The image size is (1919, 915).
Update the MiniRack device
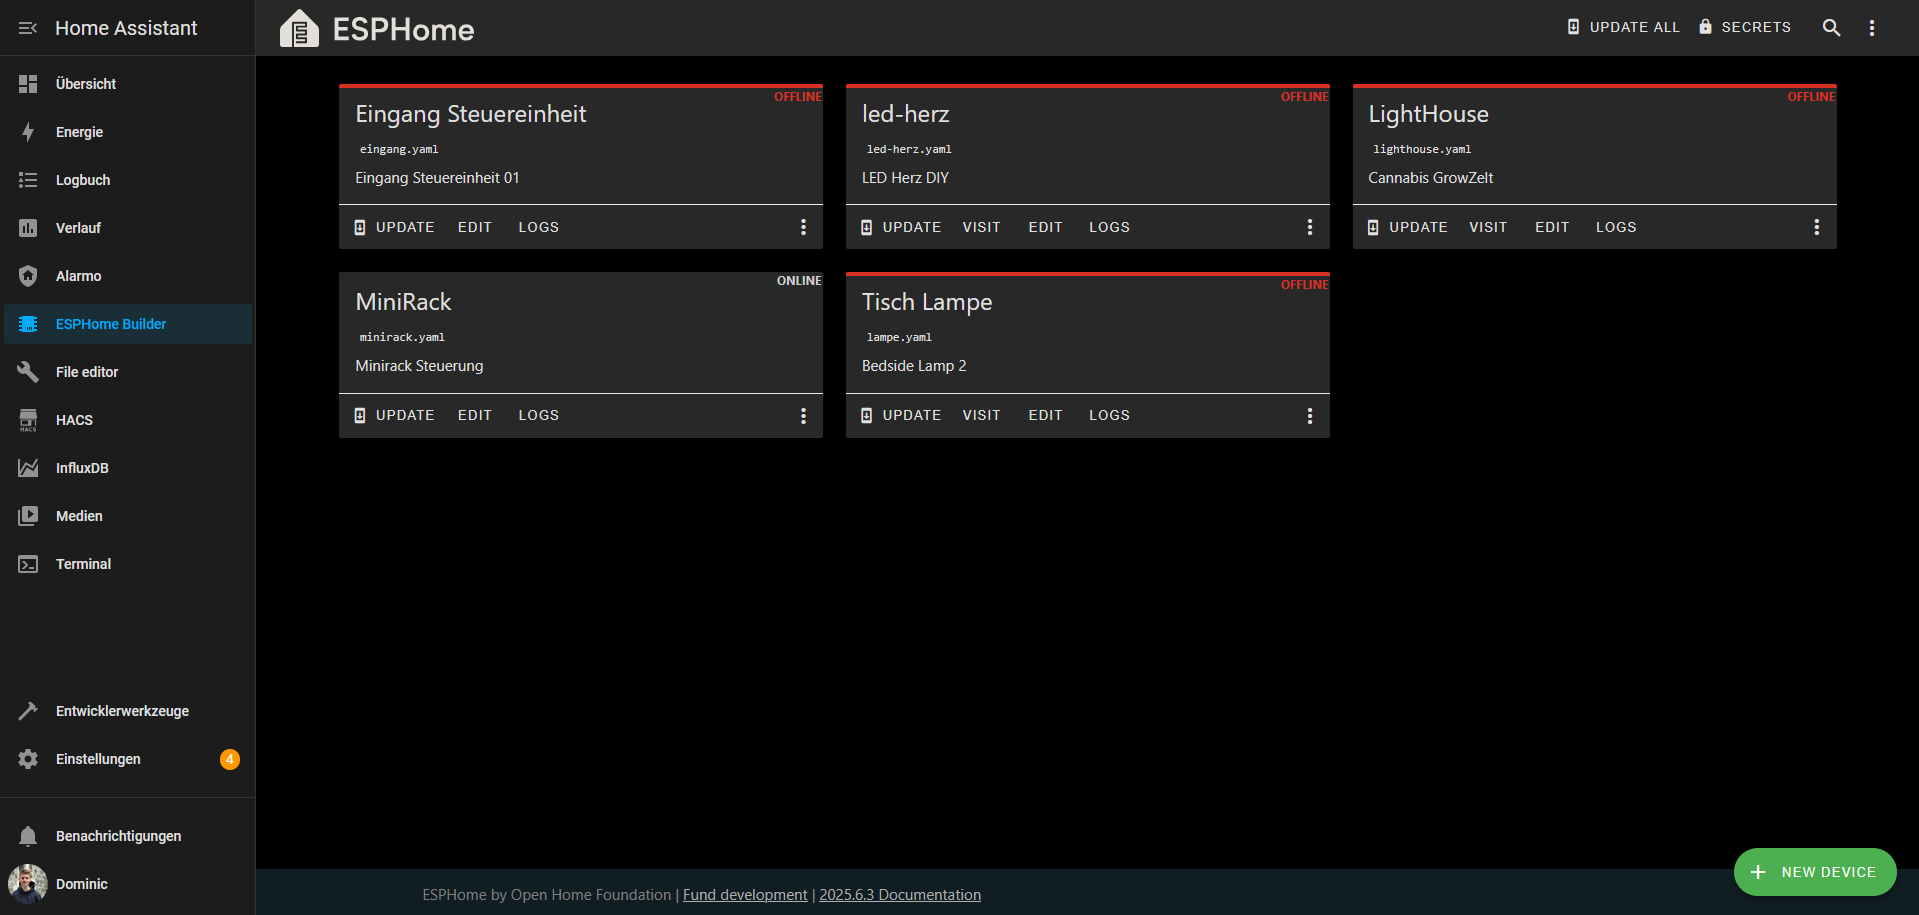(394, 415)
